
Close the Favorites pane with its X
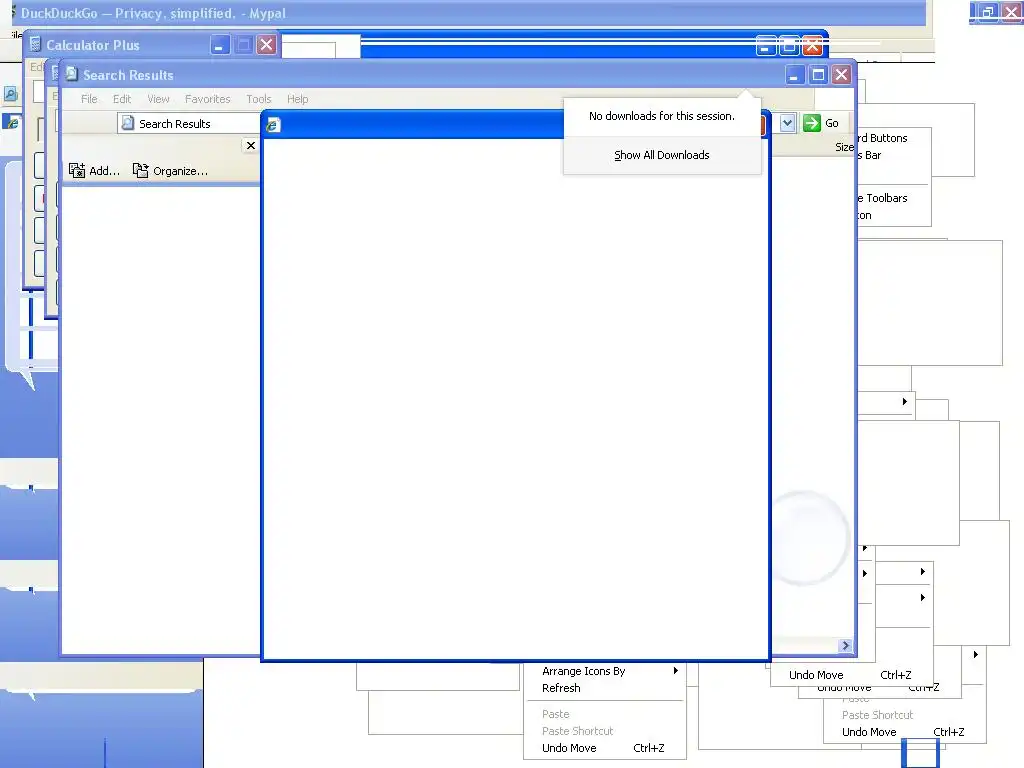click(251, 145)
